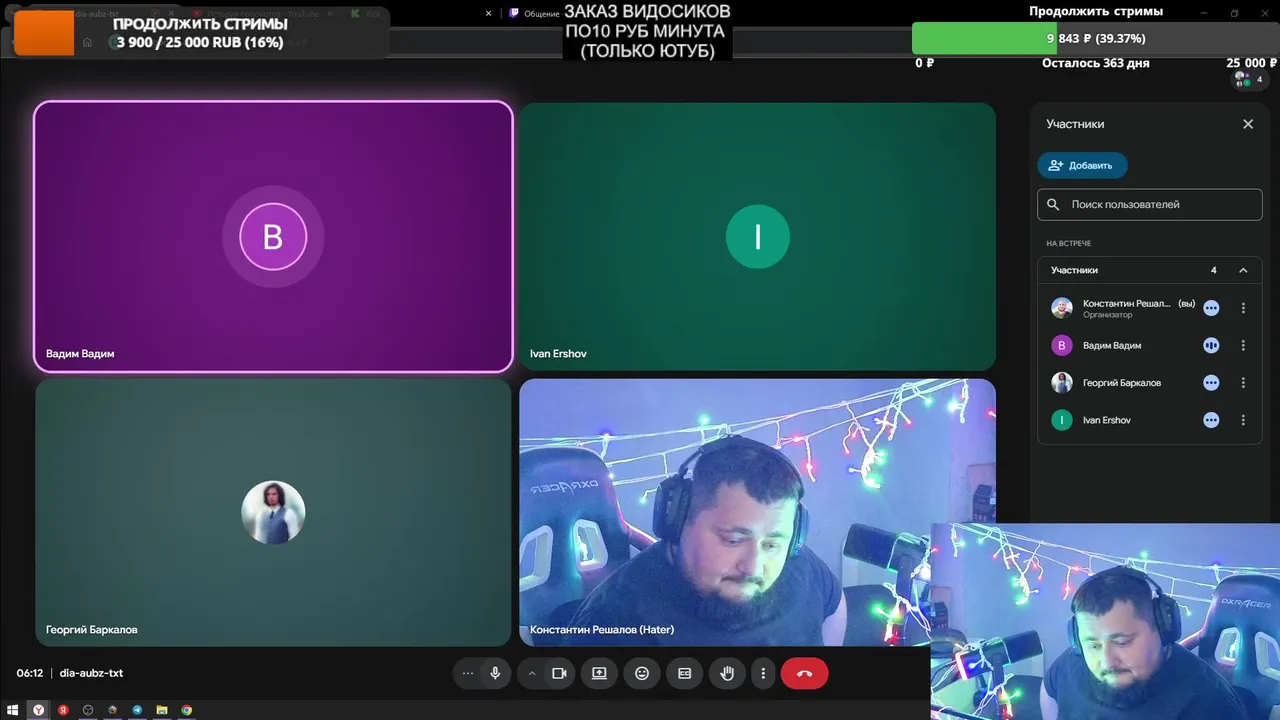Click the donation progress bar 9 843 ₽
This screenshot has height=720, width=1280.
coord(1096,38)
